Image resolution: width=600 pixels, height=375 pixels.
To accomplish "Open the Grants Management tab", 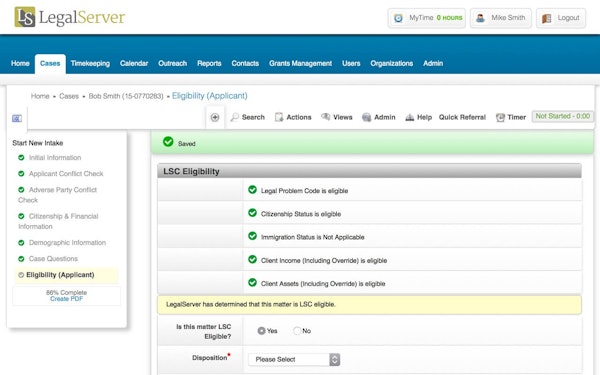I will (x=300, y=64).
